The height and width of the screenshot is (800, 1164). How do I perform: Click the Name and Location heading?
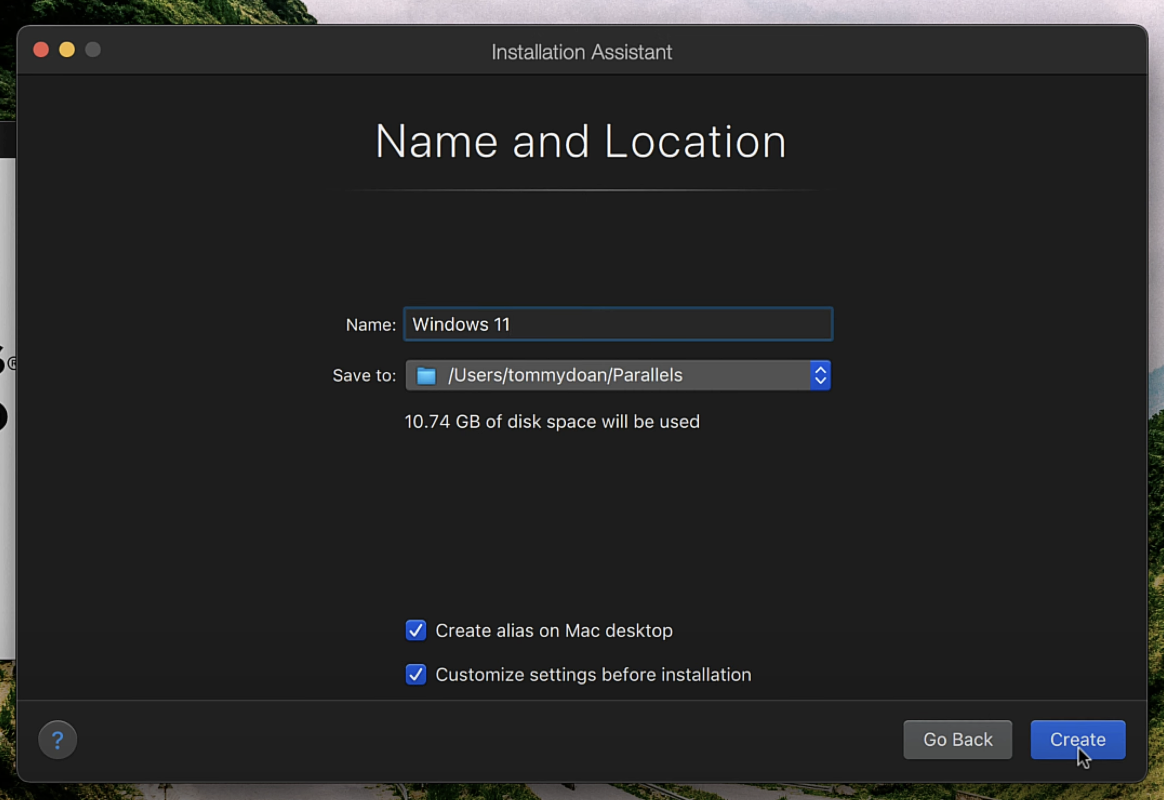tap(581, 141)
